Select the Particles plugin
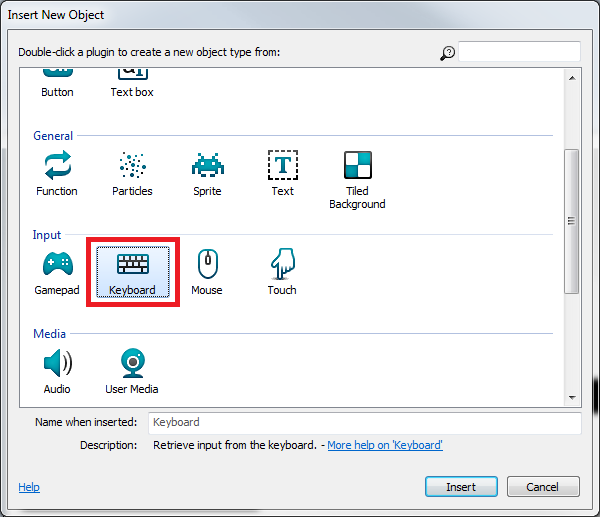 pos(132,173)
